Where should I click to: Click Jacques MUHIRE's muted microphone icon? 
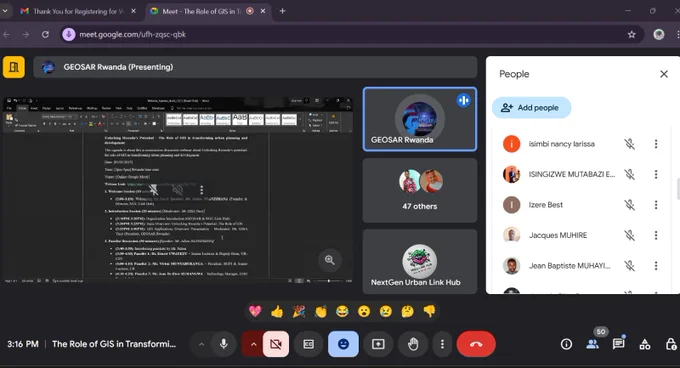pos(629,235)
